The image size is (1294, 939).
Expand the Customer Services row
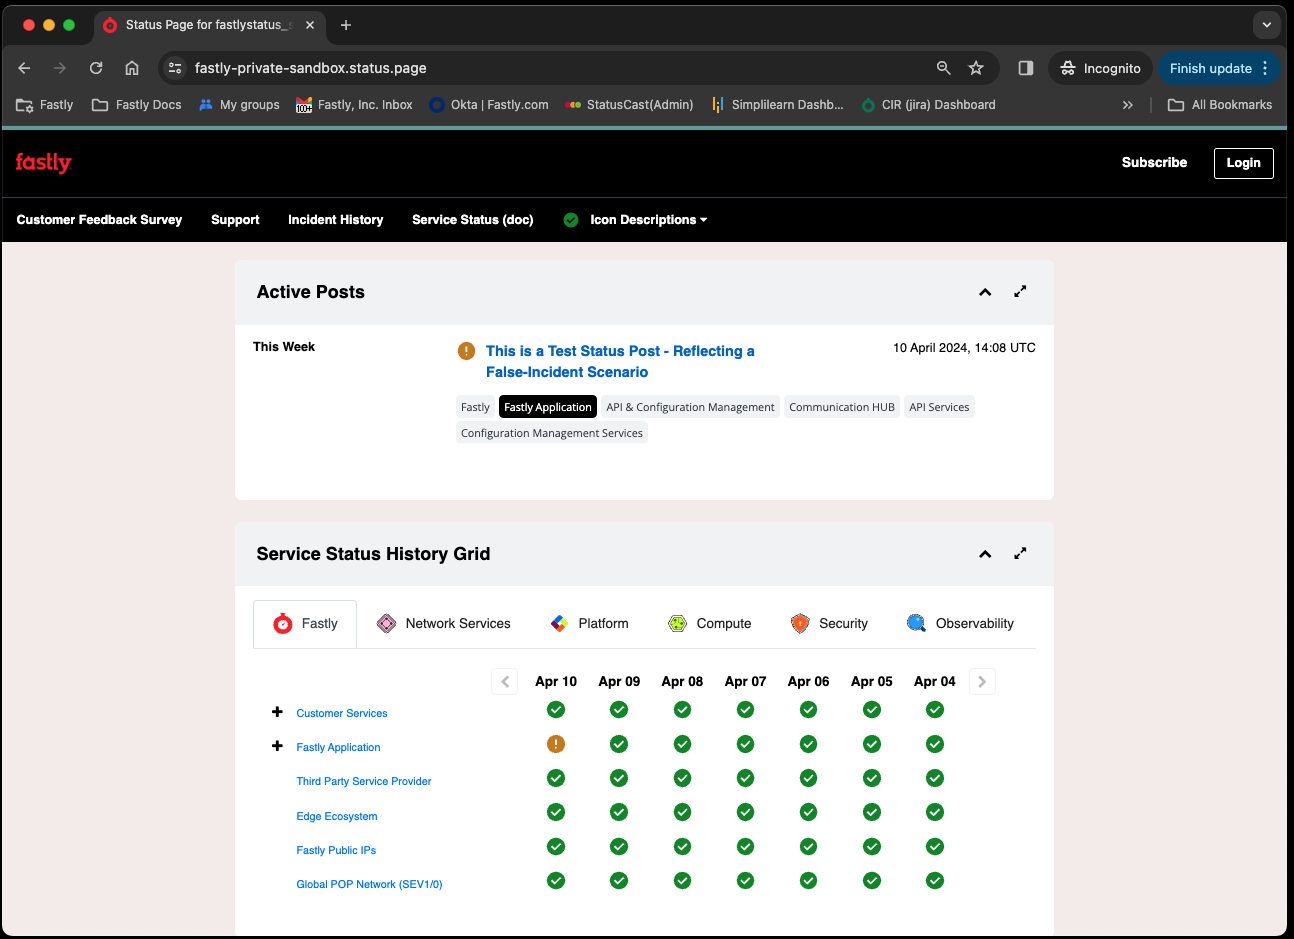tap(277, 712)
